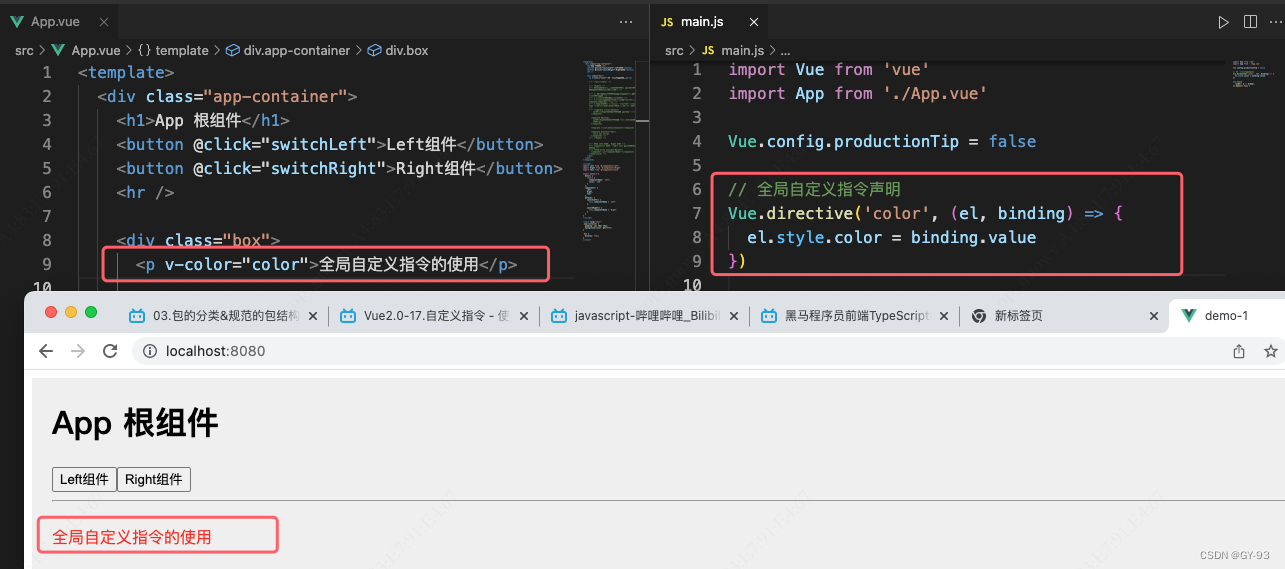
Task: Maximize the browser window with green button
Action: [91, 312]
